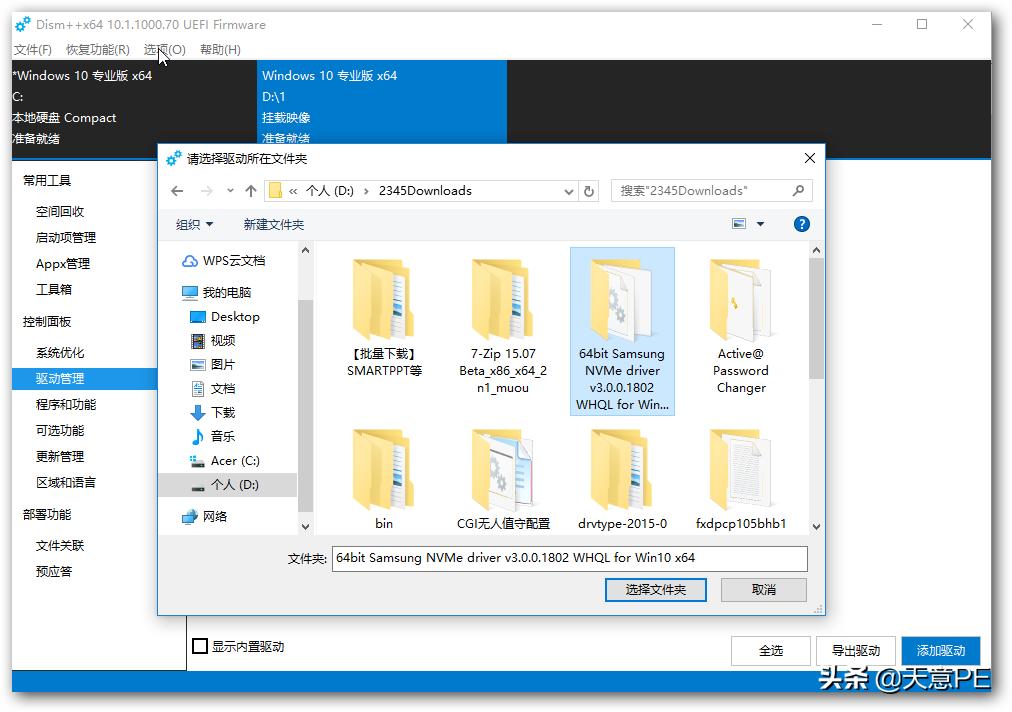Navigate up one level with the up arrow
1012x712 pixels.
[x=250, y=190]
